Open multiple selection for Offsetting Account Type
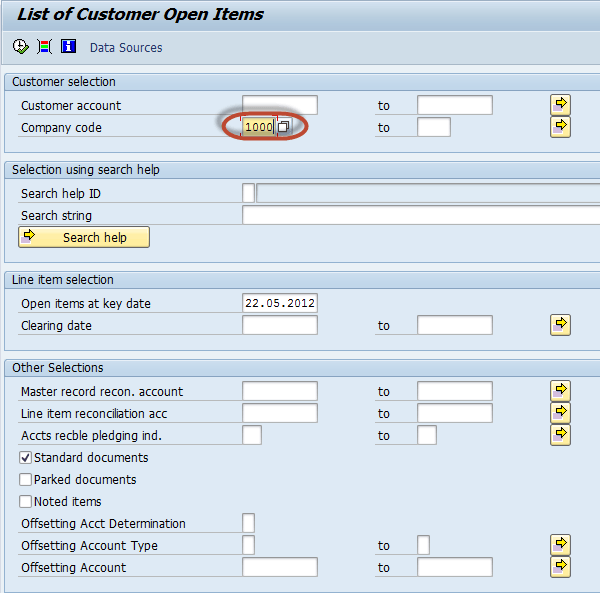 (x=560, y=544)
